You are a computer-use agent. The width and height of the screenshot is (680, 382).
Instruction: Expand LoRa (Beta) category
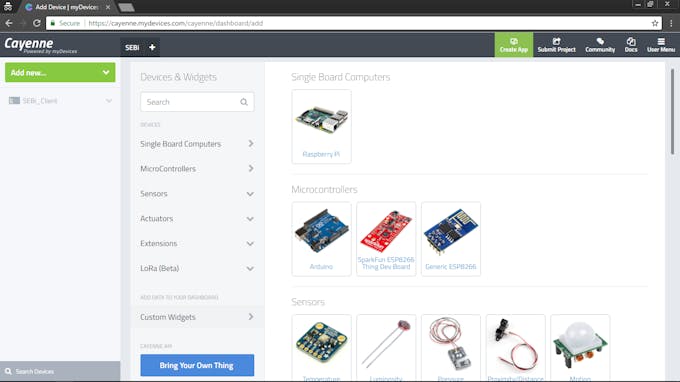pyautogui.click(x=197, y=268)
